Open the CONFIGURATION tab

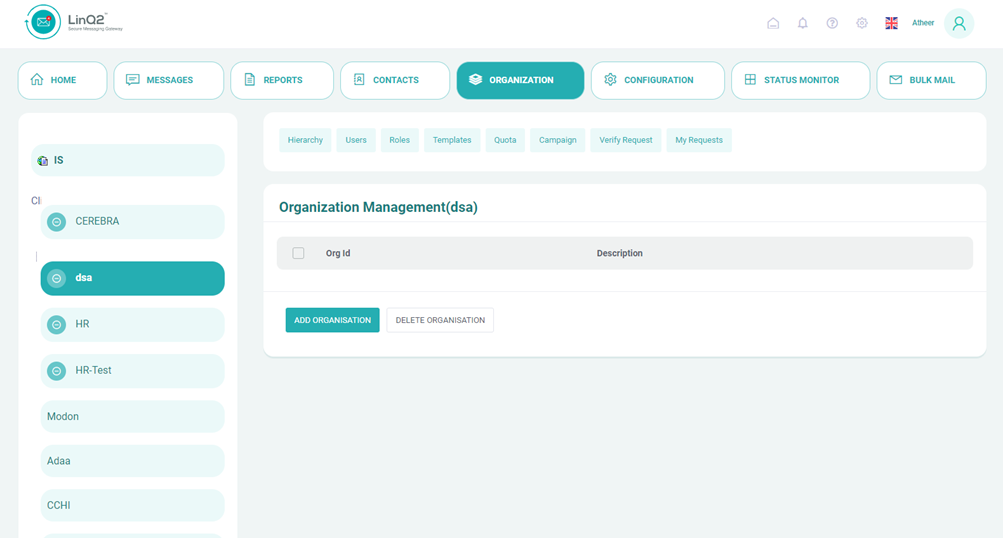click(x=658, y=80)
